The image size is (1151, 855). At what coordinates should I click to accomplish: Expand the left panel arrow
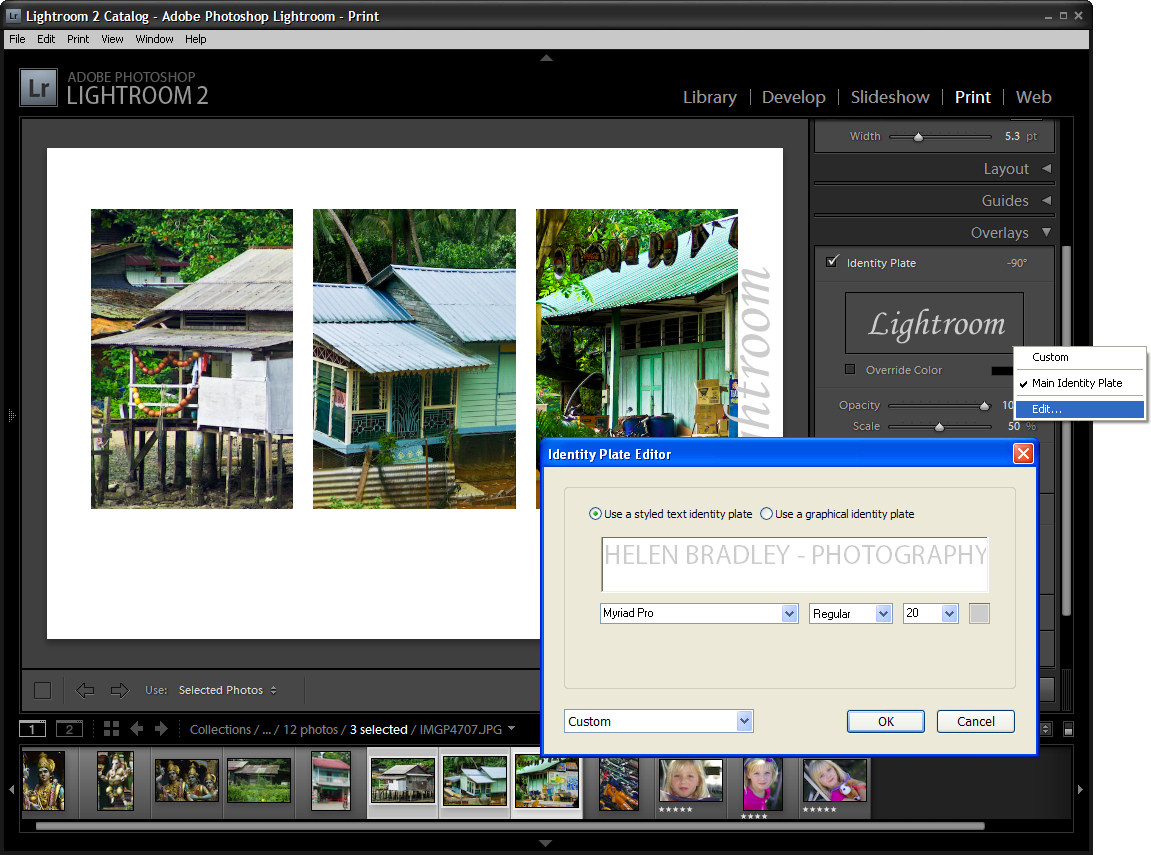(x=11, y=415)
